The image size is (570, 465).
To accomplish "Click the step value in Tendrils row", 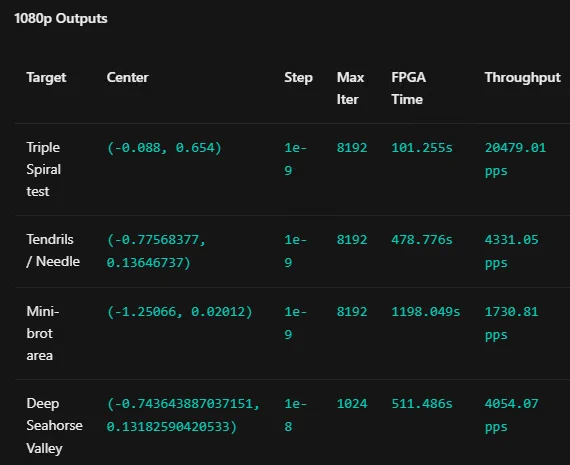I will pyautogui.click(x=295, y=251).
